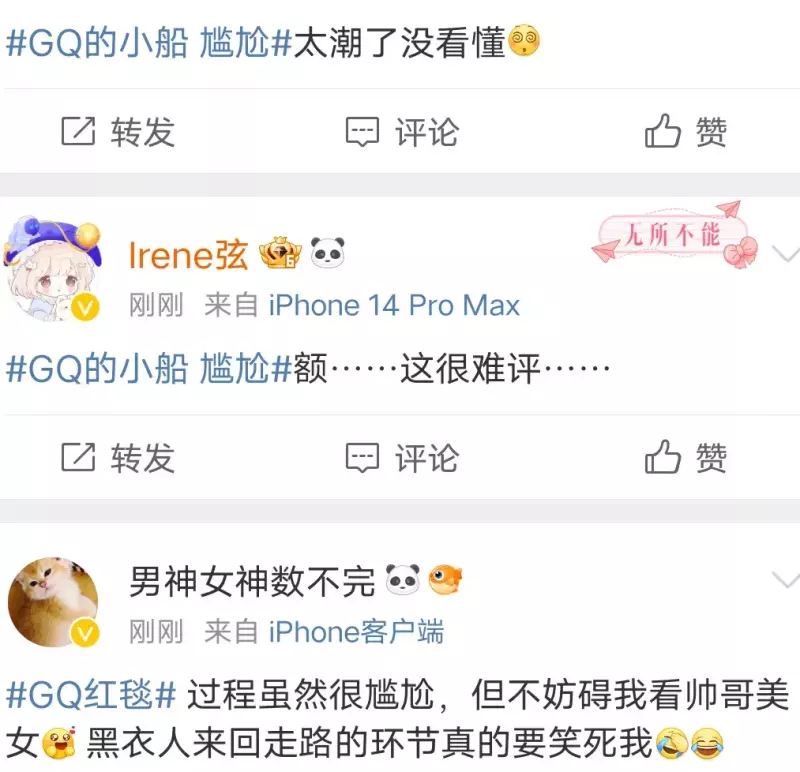This screenshot has height=772, width=800.
Task: Tap repost icon on the top post
Action: pyautogui.click(x=78, y=131)
